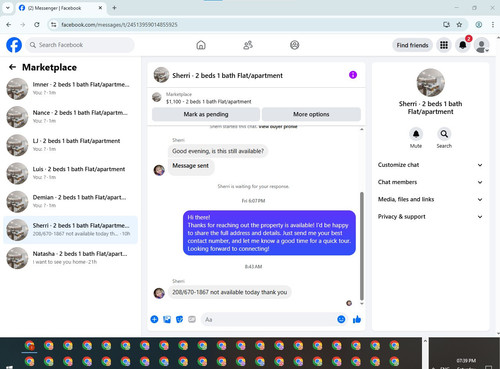The height and width of the screenshot is (369, 500).
Task: Click the blue "Hi there!" reply bubble
Action: point(269,233)
